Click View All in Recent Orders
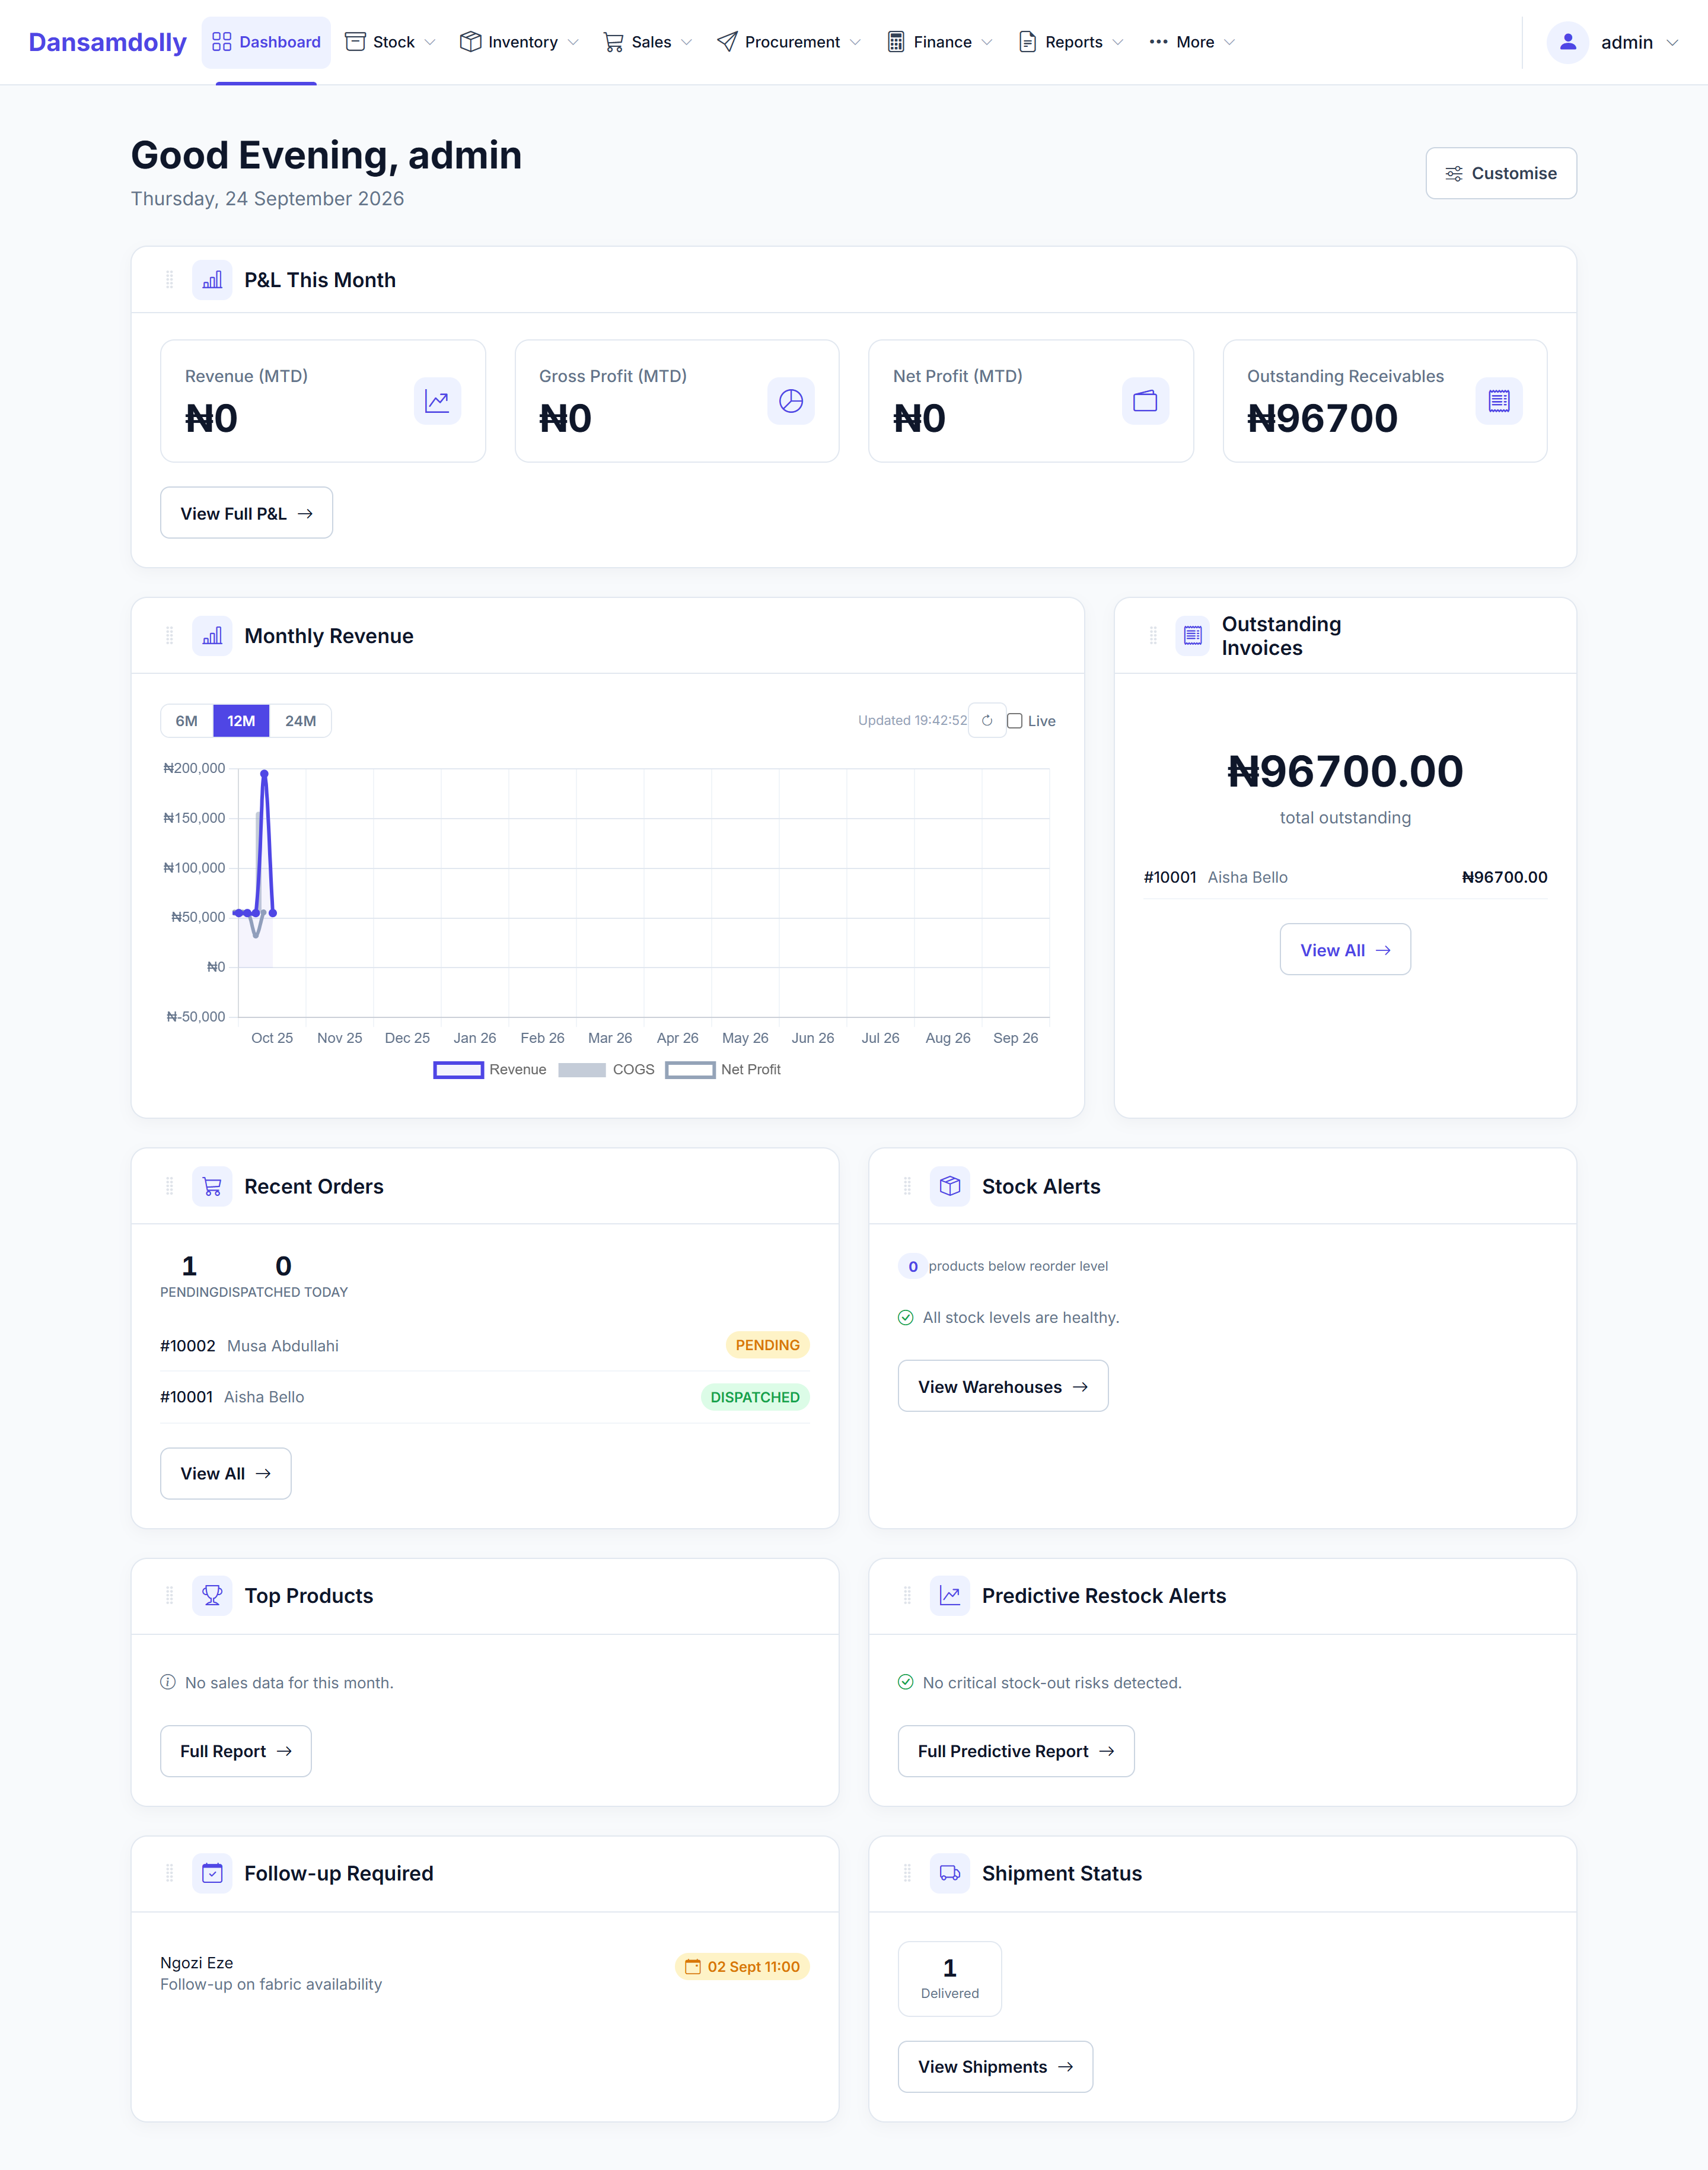Screen dimensions: 1708x2170 [225, 1474]
